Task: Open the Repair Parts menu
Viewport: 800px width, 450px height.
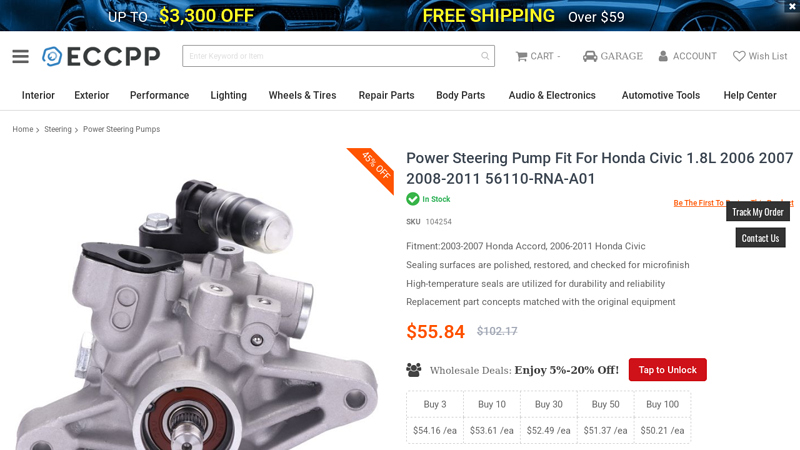Action: [x=386, y=95]
